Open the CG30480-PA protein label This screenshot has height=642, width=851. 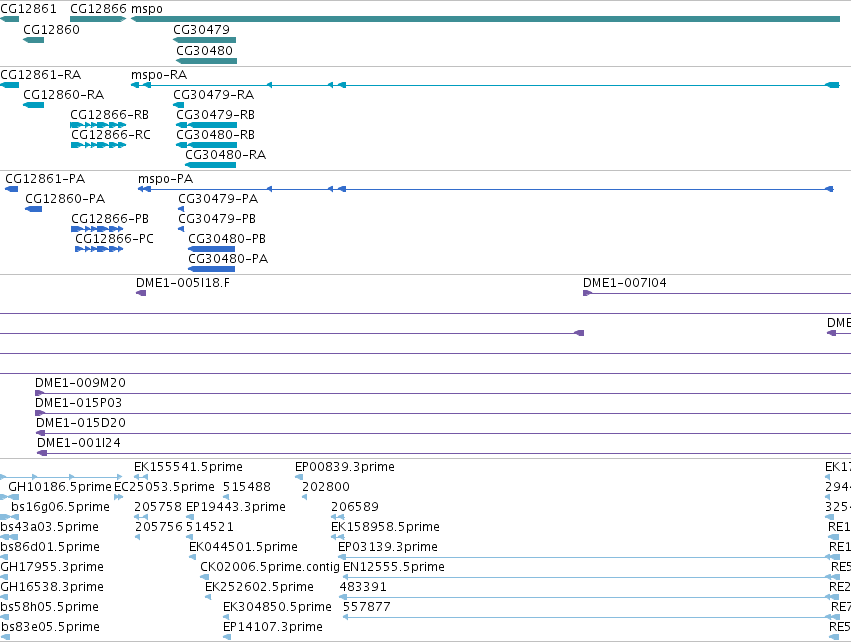coord(228,259)
